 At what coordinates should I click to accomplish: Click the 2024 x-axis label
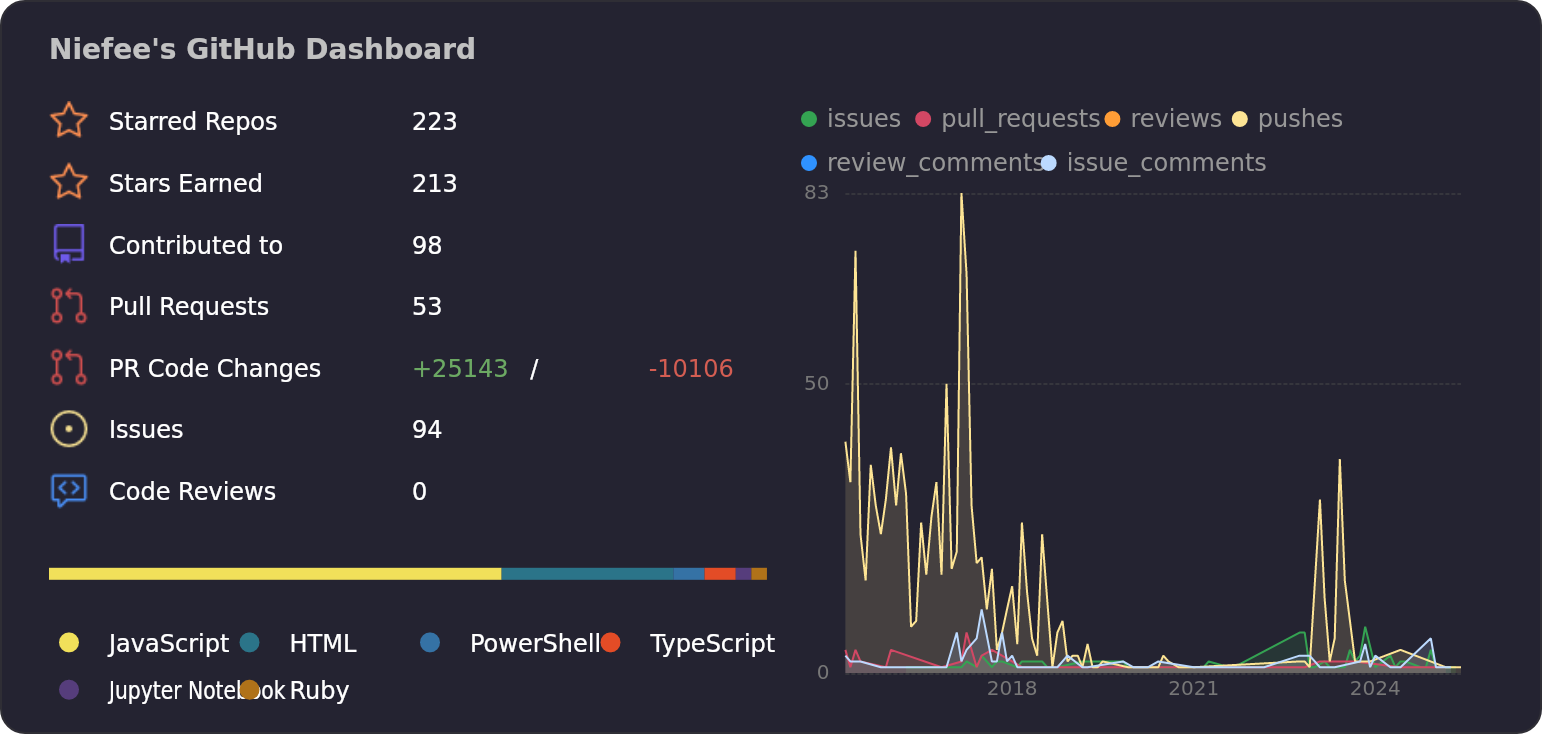(x=1375, y=689)
